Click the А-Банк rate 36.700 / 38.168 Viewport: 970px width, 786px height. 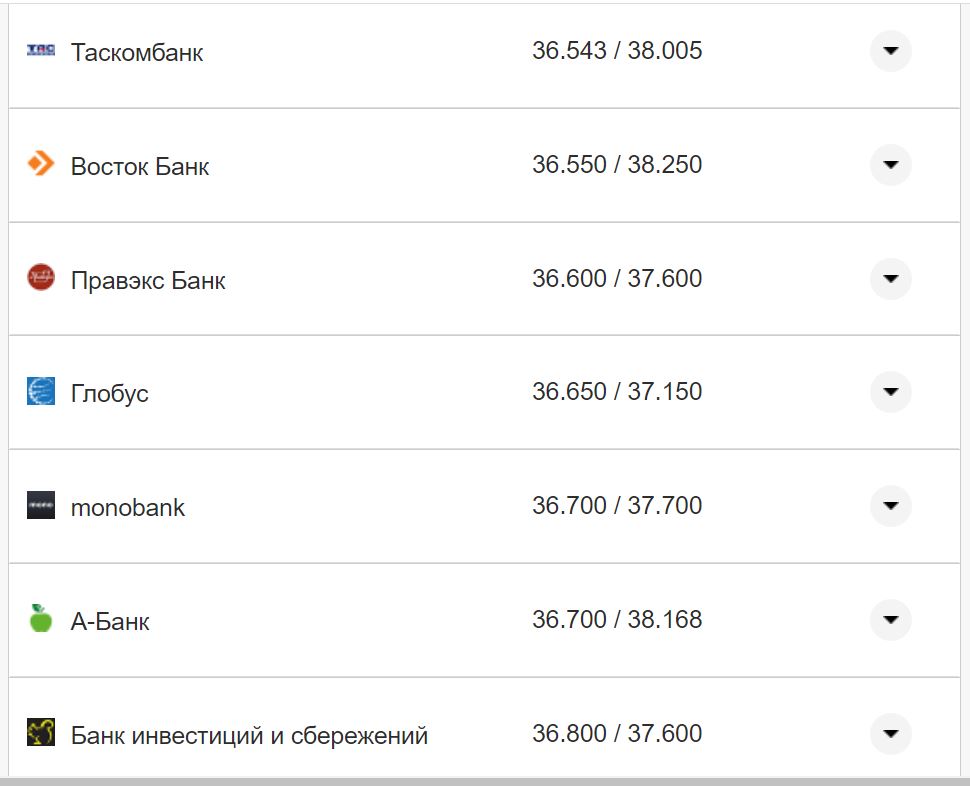tap(617, 620)
